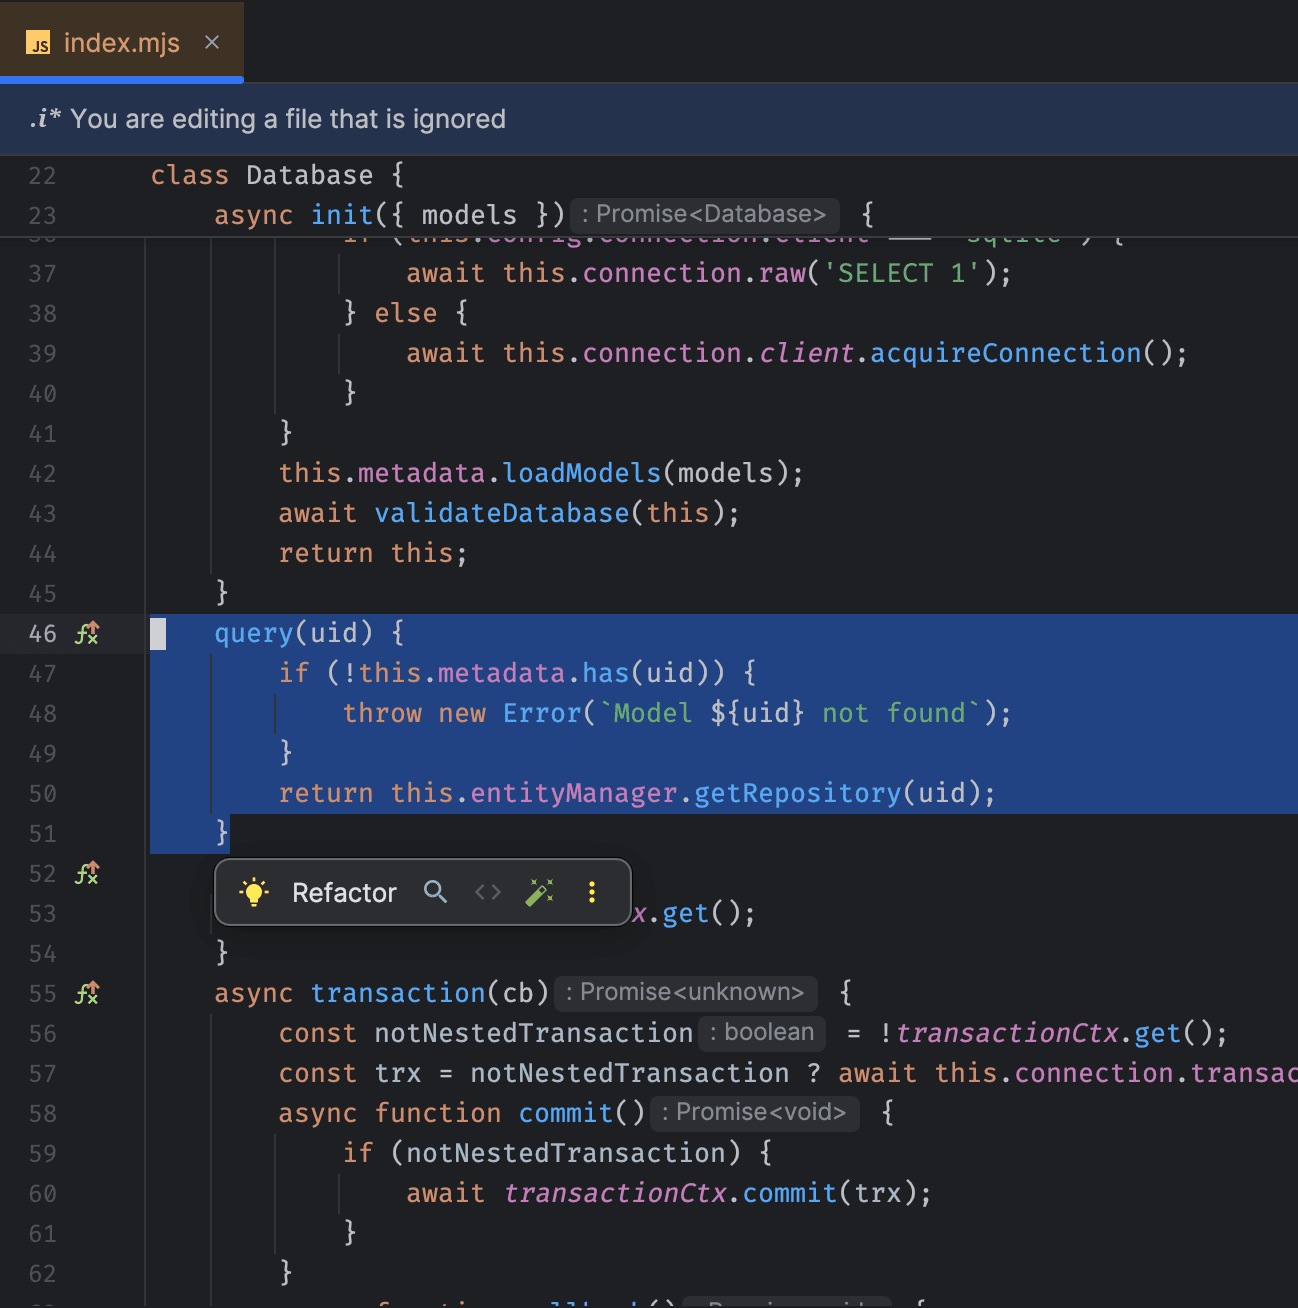Click line number 55 in gutter
Image resolution: width=1298 pixels, height=1308 pixels.
[x=42, y=993]
